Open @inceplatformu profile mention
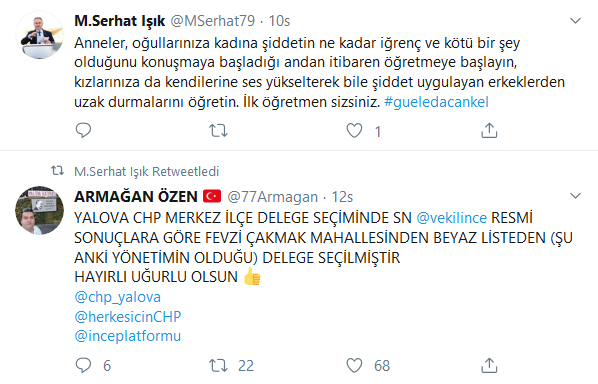598x384 pixels. [128, 336]
